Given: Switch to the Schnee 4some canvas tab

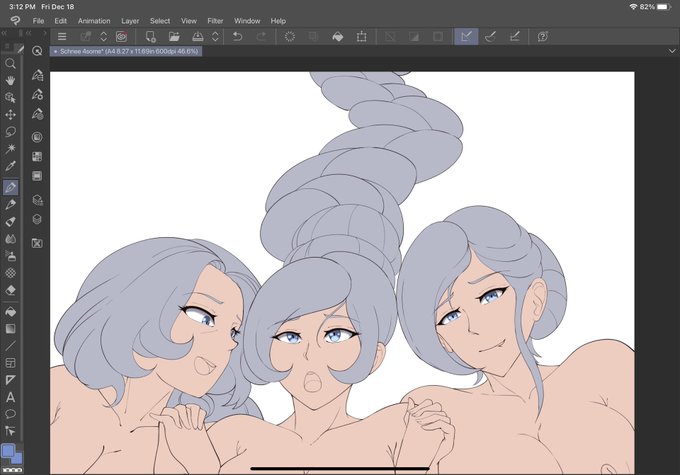Looking at the screenshot, I should pyautogui.click(x=126, y=51).
